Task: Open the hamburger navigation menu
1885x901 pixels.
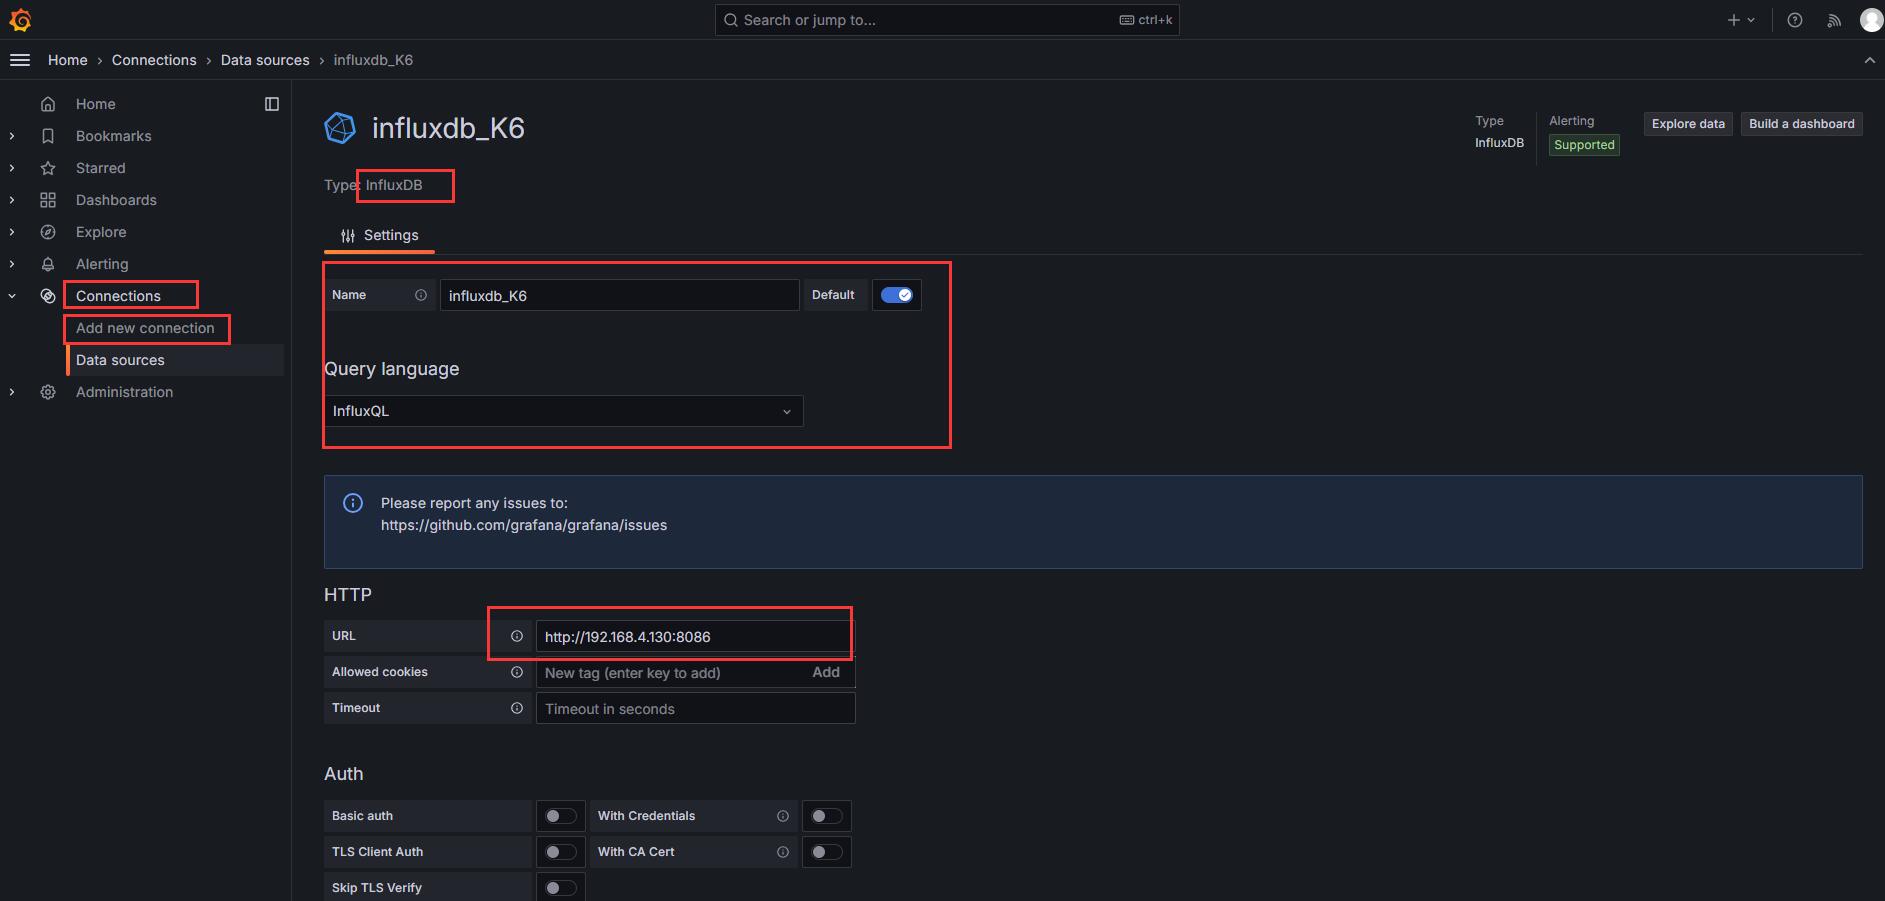Action: click(19, 60)
